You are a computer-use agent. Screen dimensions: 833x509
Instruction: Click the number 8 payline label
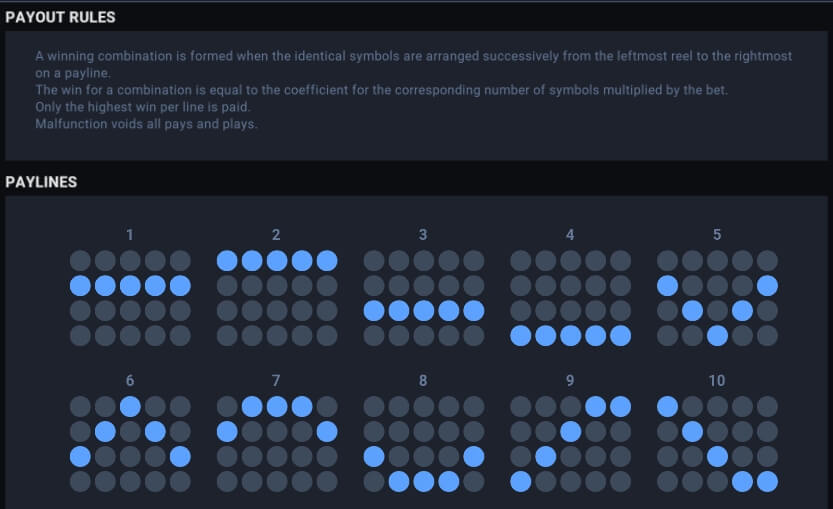click(423, 381)
